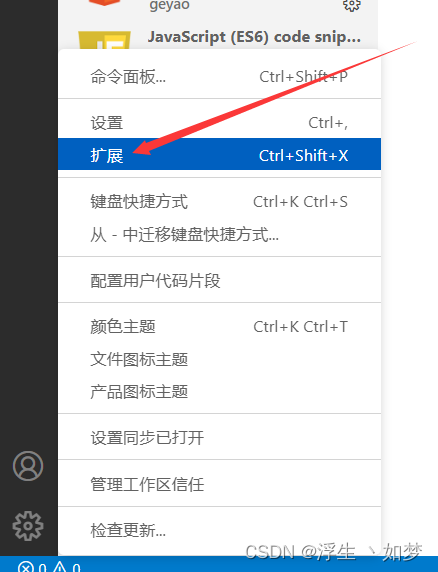Open the Accounts icon in the activity bar

(28, 466)
